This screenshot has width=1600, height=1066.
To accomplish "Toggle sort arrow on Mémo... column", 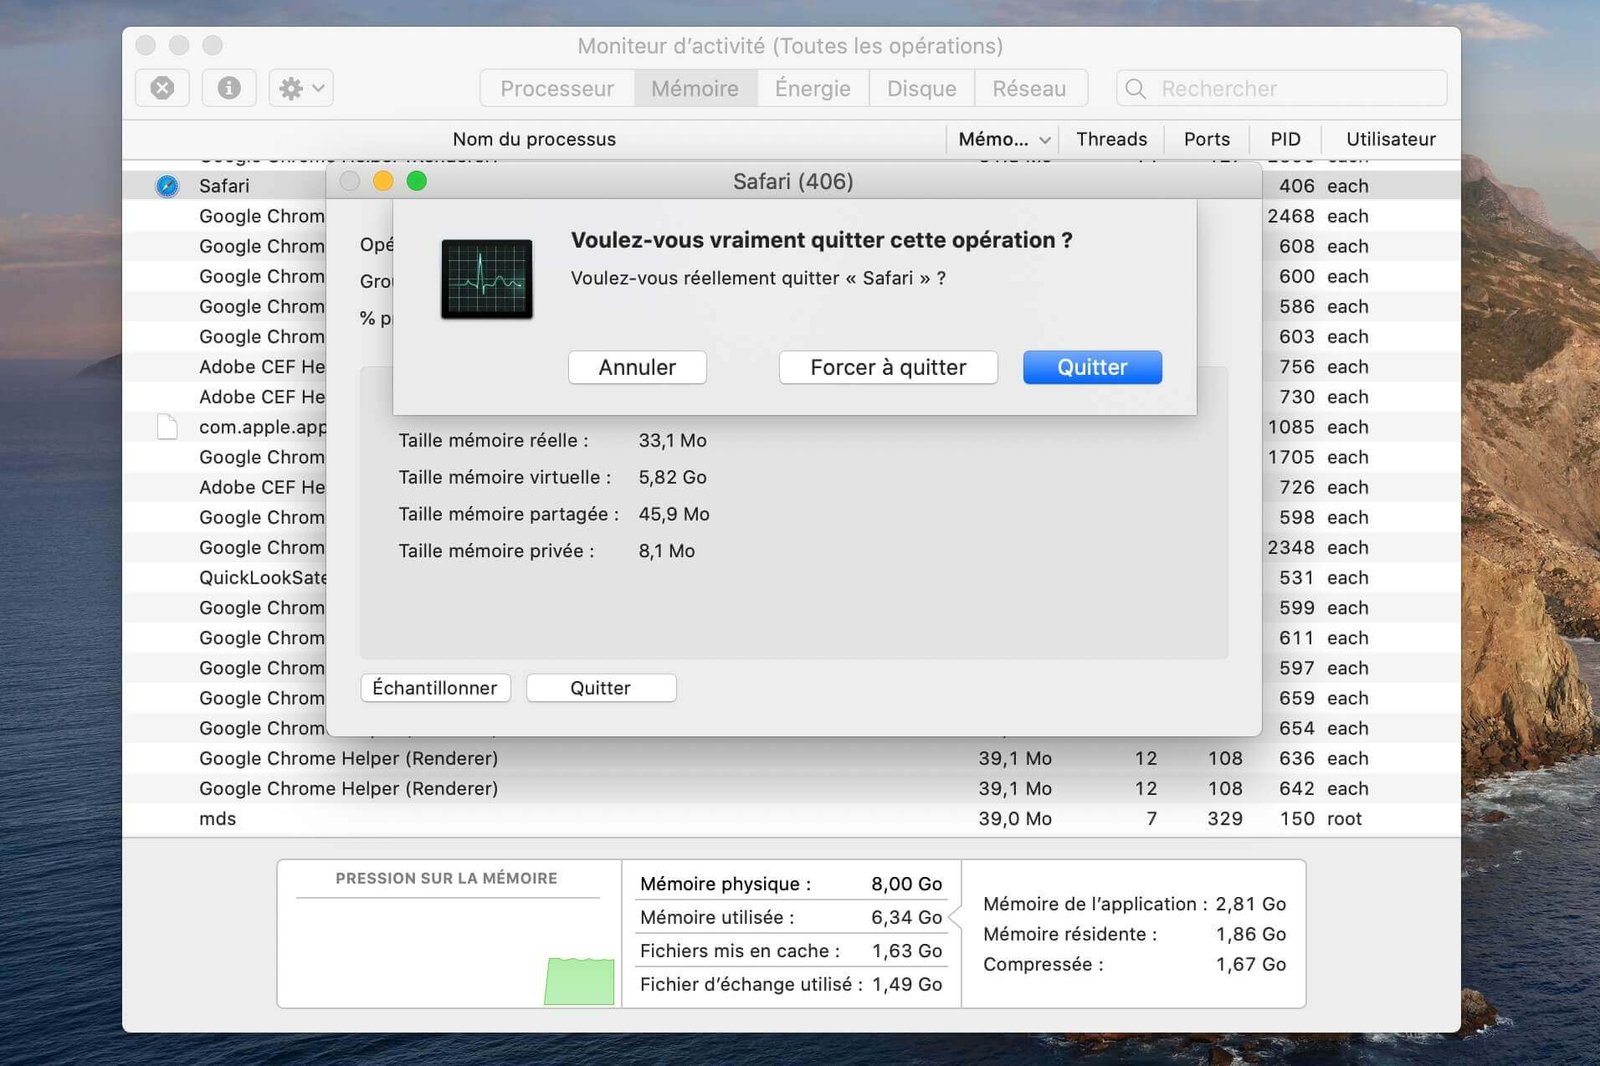I will 1044,140.
